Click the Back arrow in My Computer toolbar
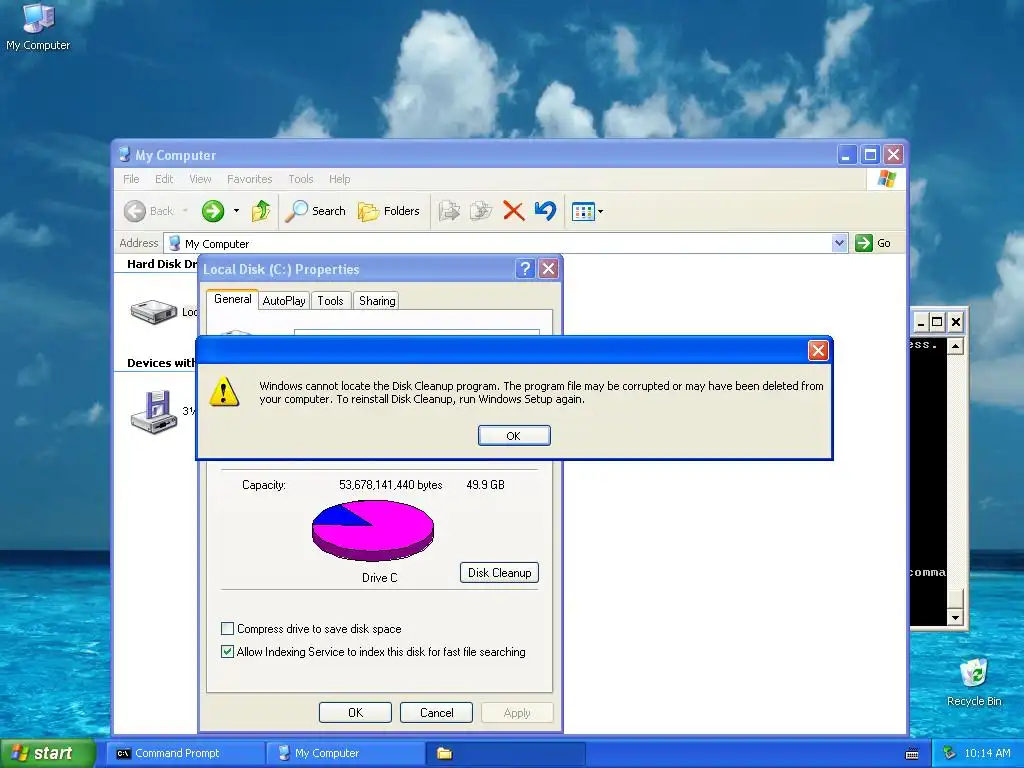The height and width of the screenshot is (768, 1024). [x=135, y=211]
